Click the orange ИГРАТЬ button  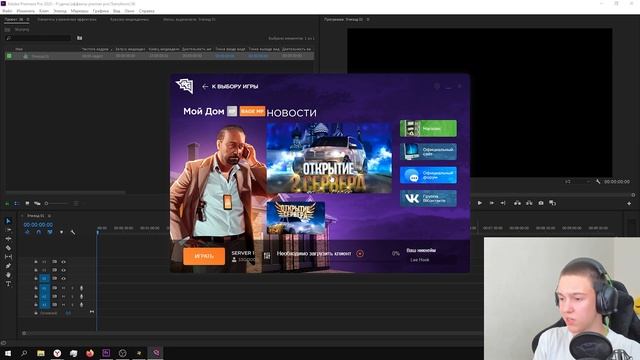click(x=204, y=256)
